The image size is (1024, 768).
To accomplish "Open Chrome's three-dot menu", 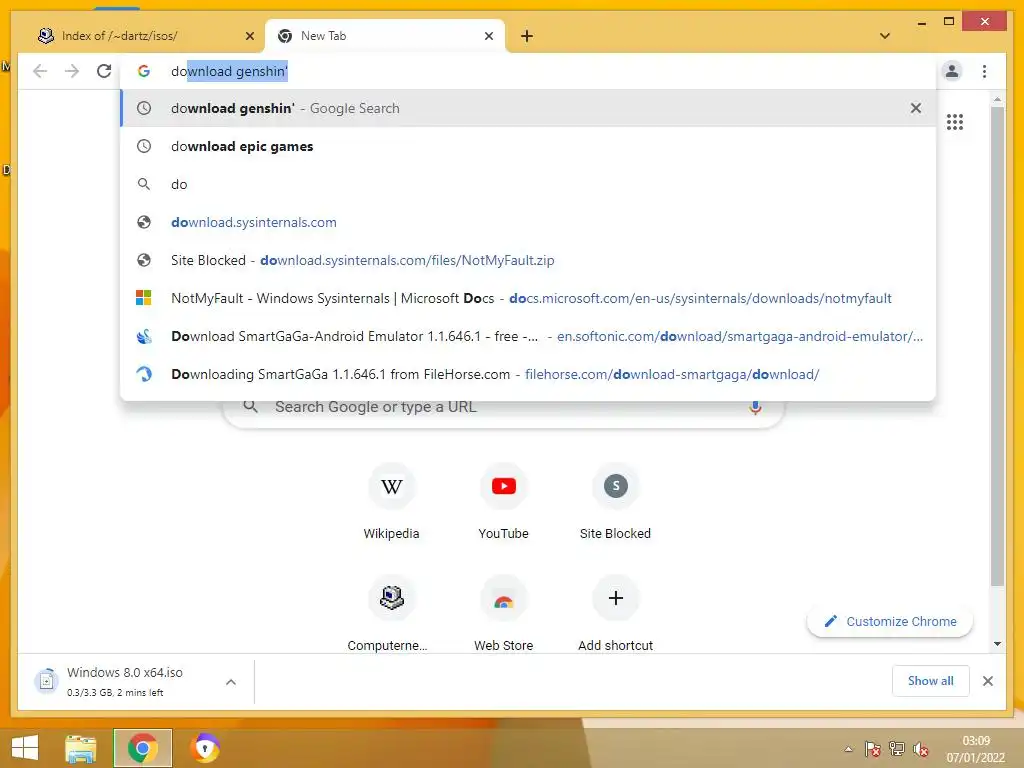I will 984,71.
